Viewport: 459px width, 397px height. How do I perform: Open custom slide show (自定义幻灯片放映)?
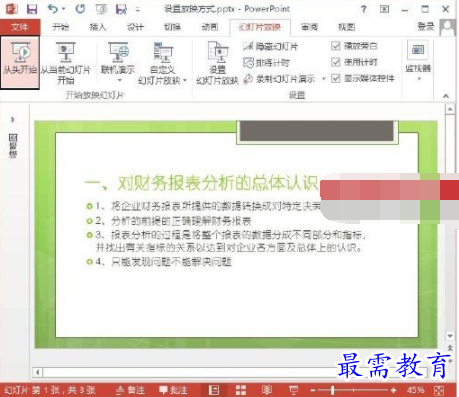(x=162, y=63)
